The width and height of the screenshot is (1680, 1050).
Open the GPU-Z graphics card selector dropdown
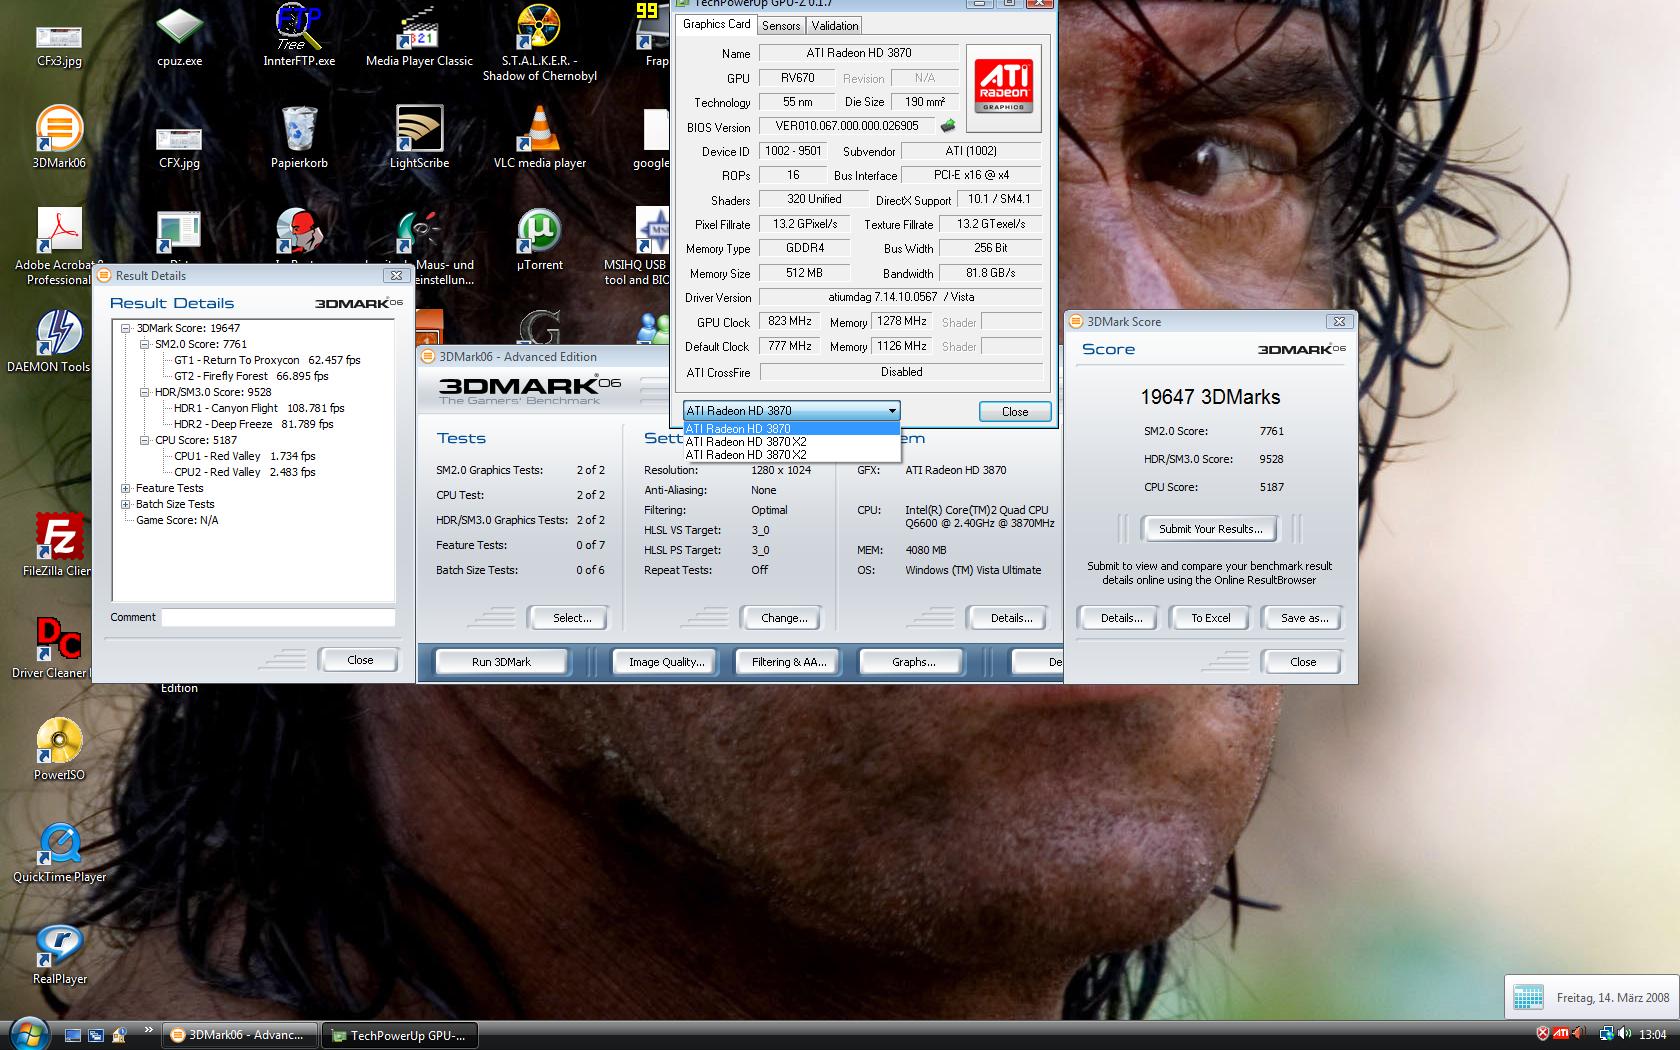[x=791, y=411]
